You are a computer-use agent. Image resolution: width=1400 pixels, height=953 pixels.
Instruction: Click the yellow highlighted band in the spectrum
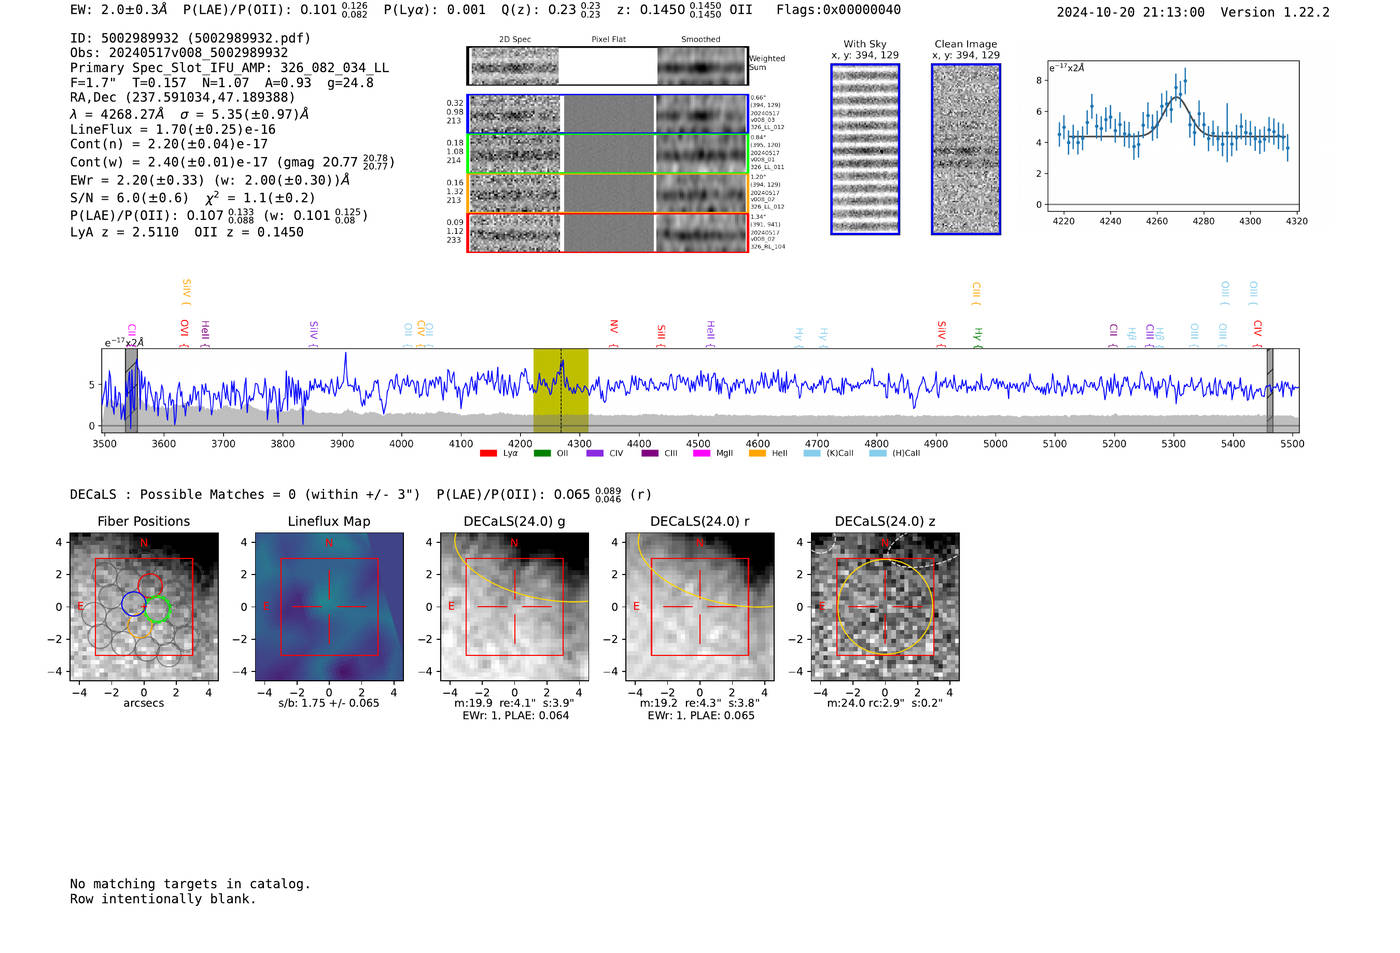[x=561, y=390]
